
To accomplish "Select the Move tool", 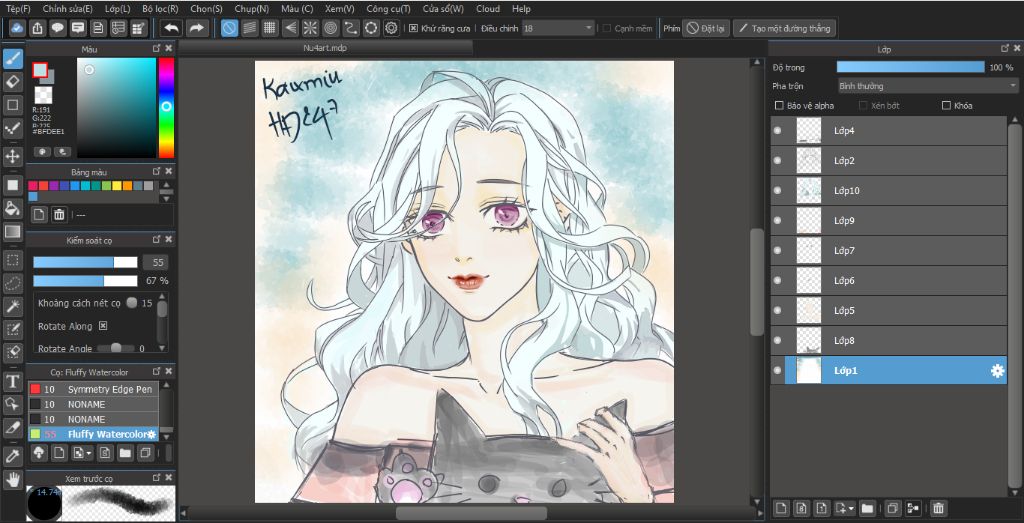I will (12, 156).
